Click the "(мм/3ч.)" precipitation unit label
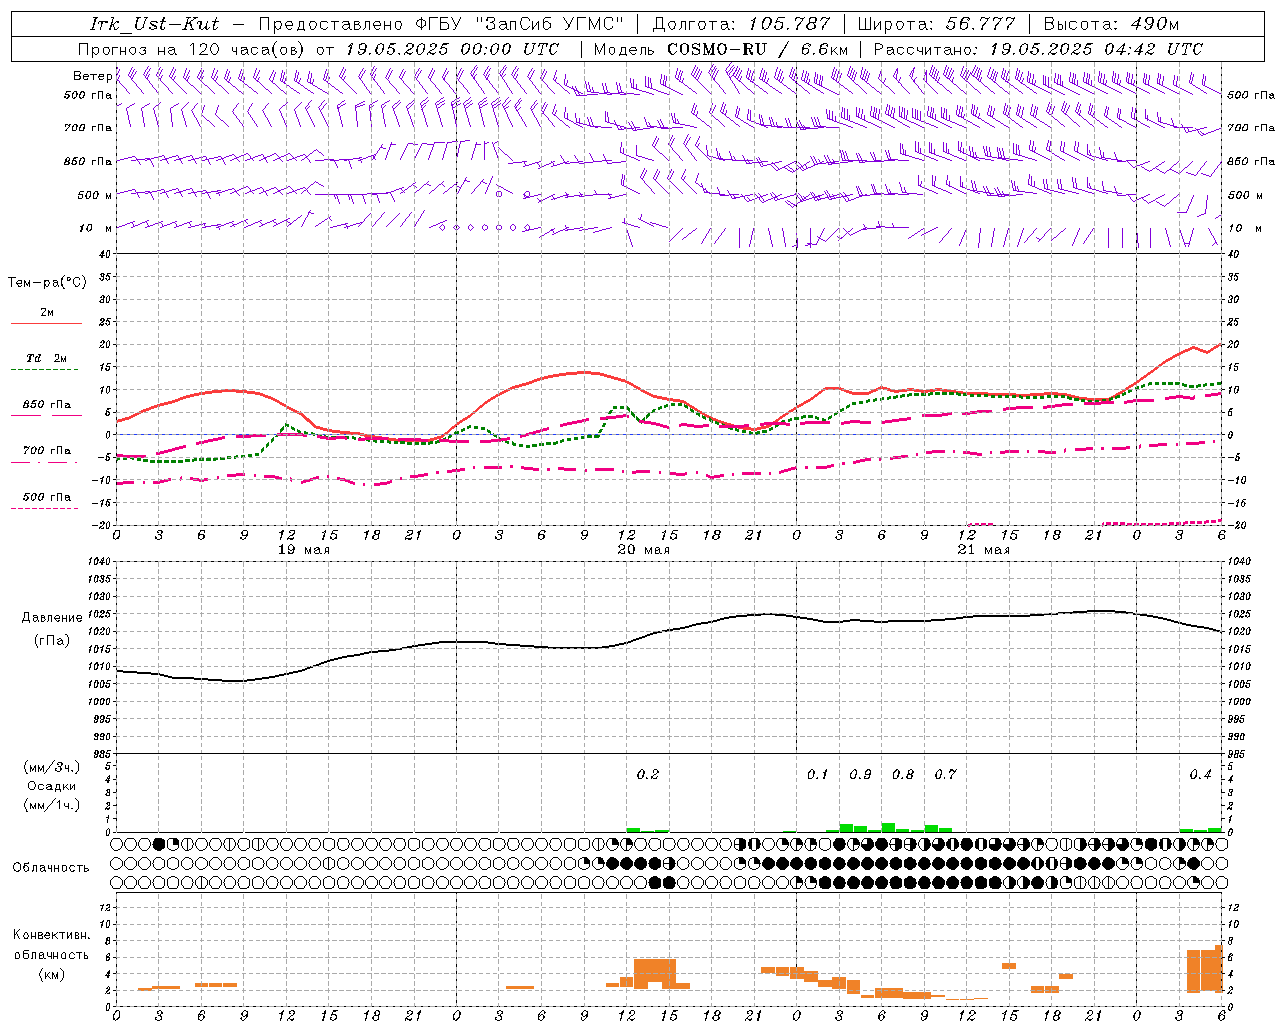1280x1024 pixels. coord(51,767)
